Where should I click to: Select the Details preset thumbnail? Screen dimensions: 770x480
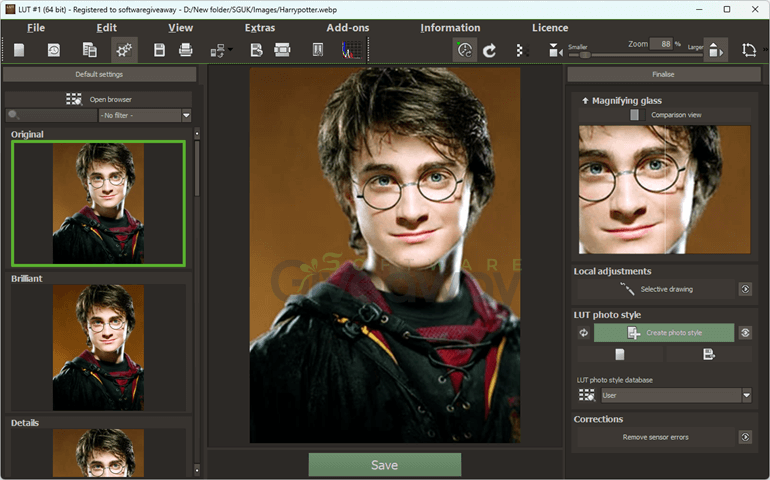[x=99, y=452]
